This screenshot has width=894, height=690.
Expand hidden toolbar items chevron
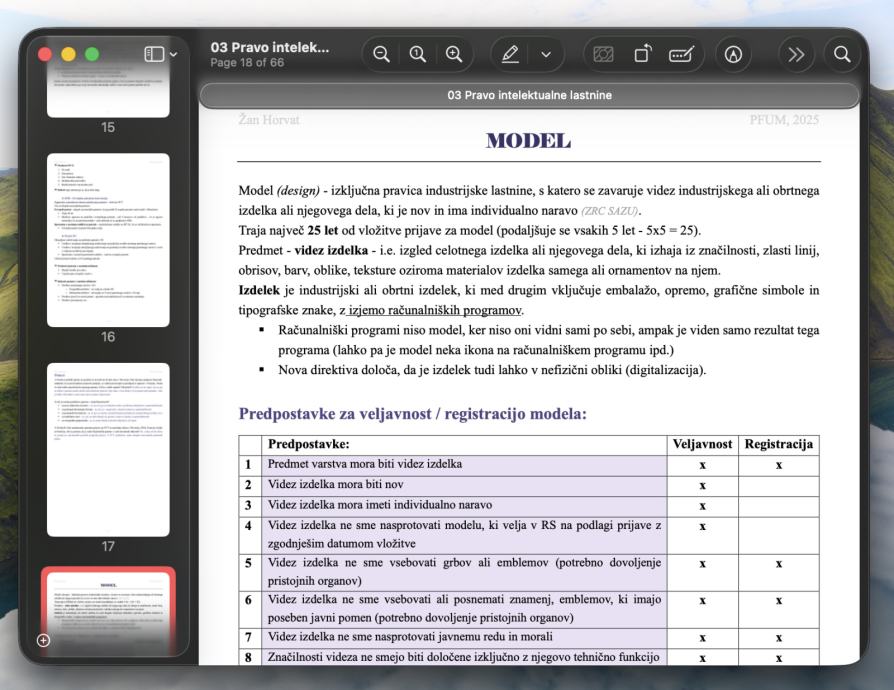796,54
